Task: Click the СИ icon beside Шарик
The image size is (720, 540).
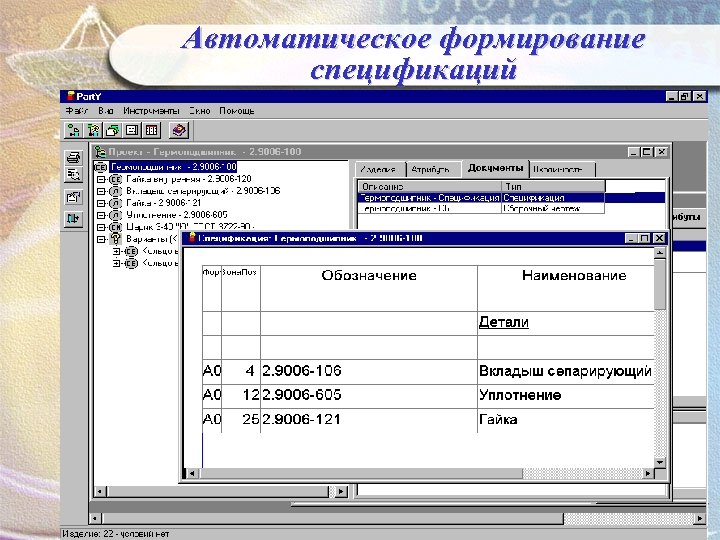Action: coord(115,227)
